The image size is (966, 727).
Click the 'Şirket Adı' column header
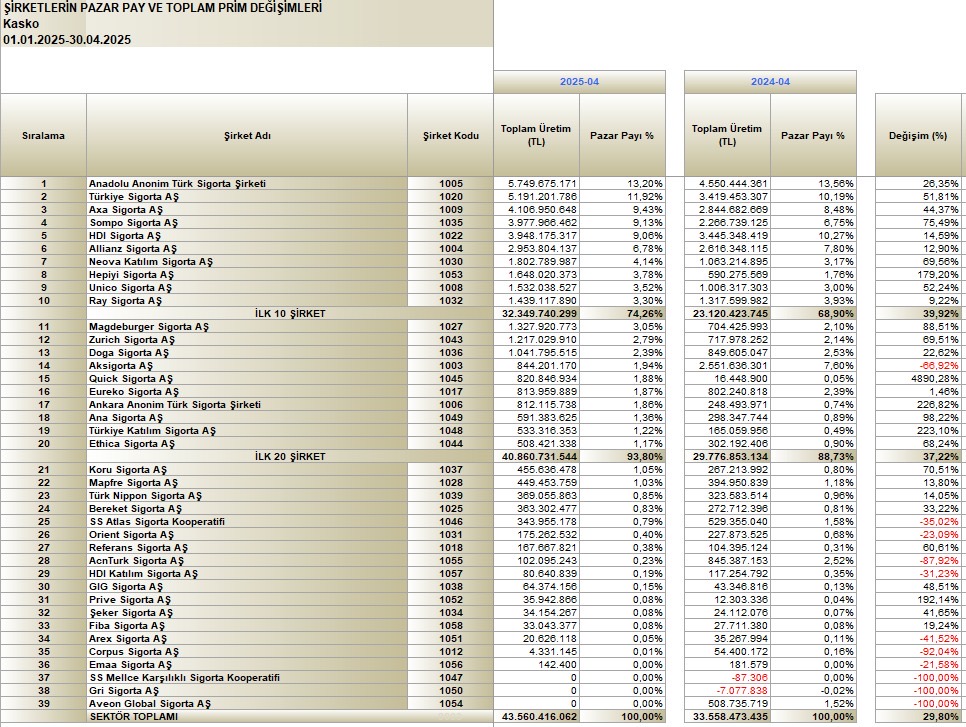point(247,136)
